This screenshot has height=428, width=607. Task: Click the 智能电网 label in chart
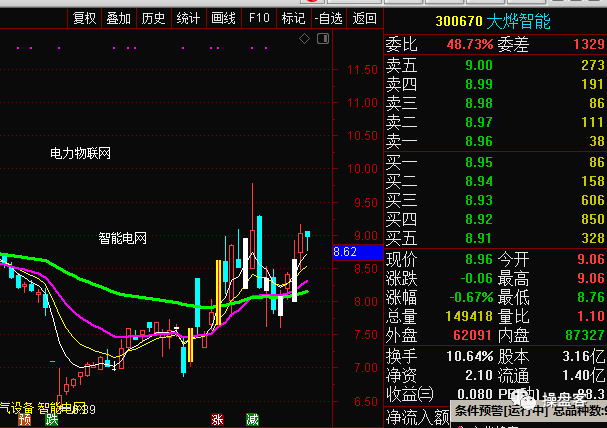click(123, 238)
